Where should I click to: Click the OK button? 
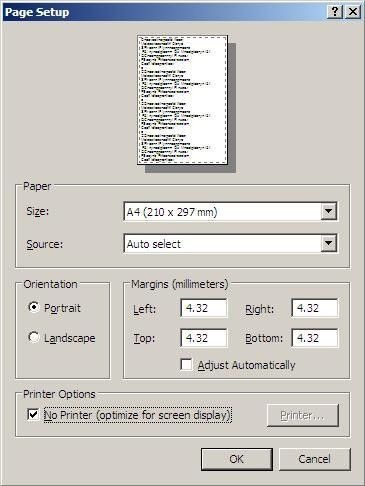[x=237, y=459]
